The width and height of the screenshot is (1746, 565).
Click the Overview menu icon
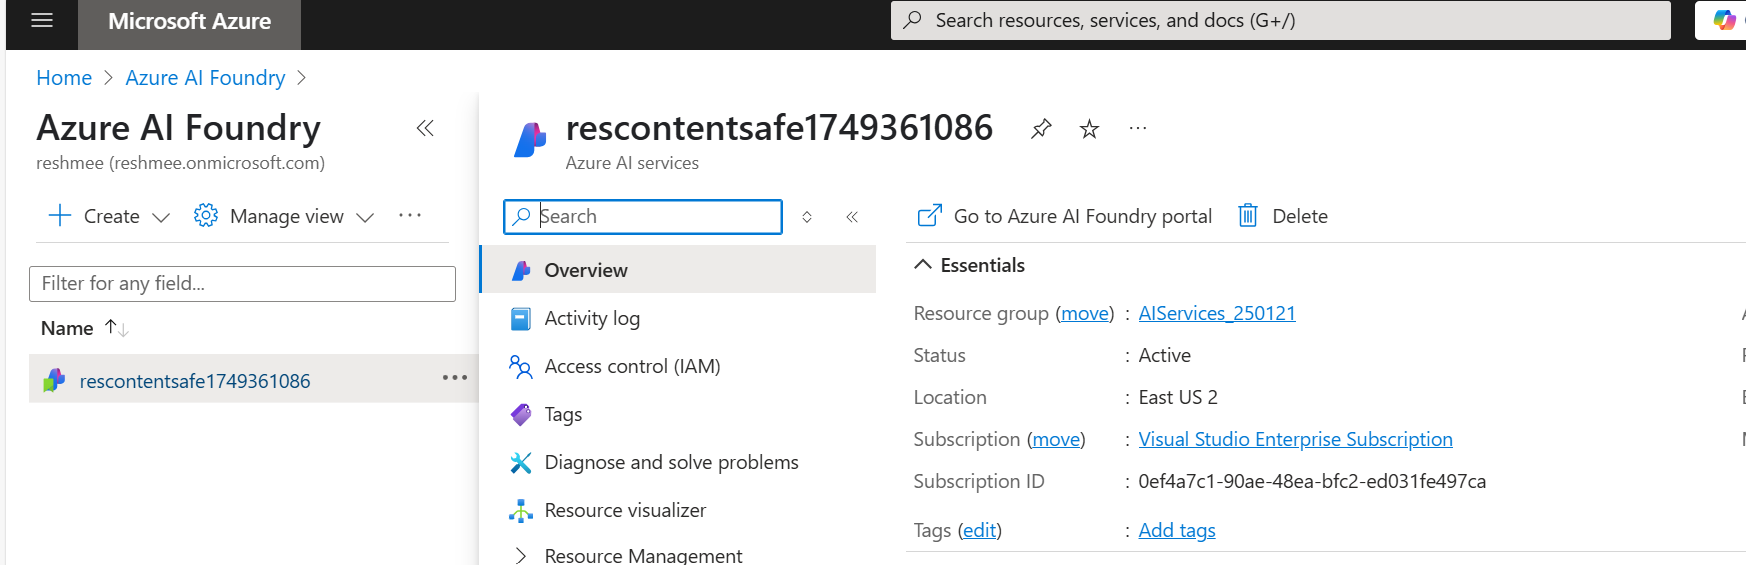[x=521, y=270]
